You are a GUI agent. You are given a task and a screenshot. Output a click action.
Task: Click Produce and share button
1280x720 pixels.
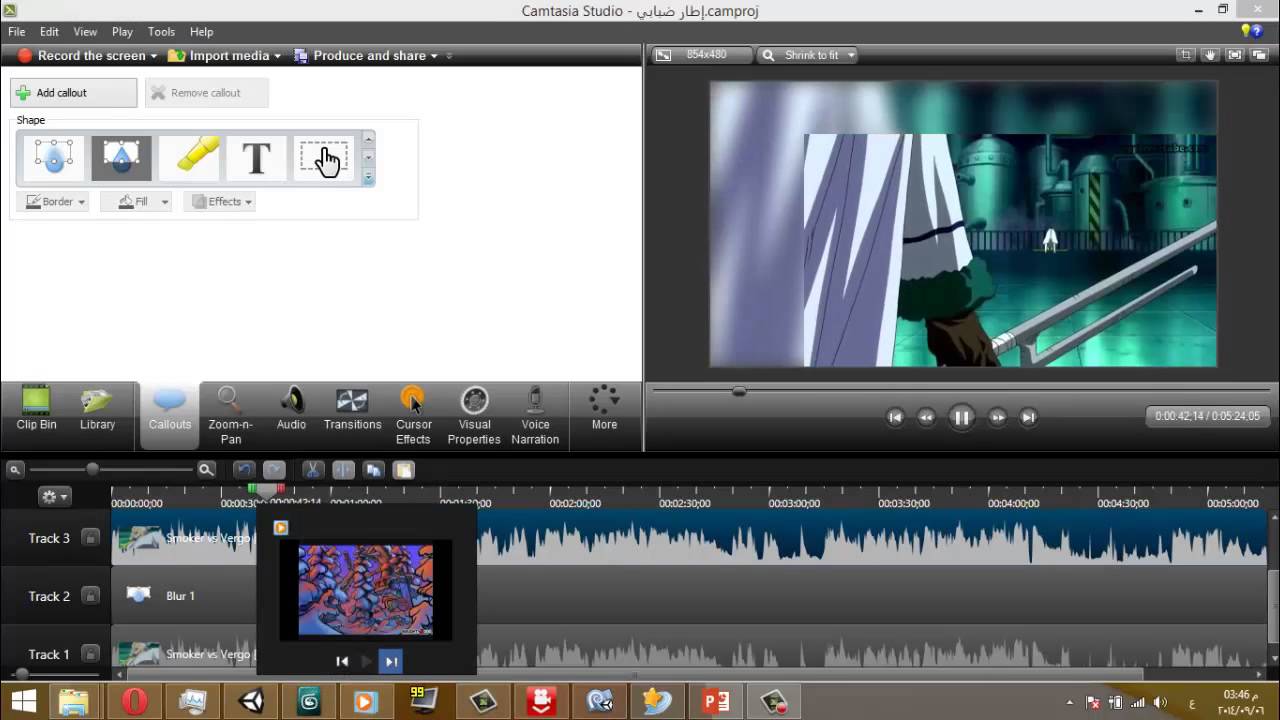click(360, 56)
